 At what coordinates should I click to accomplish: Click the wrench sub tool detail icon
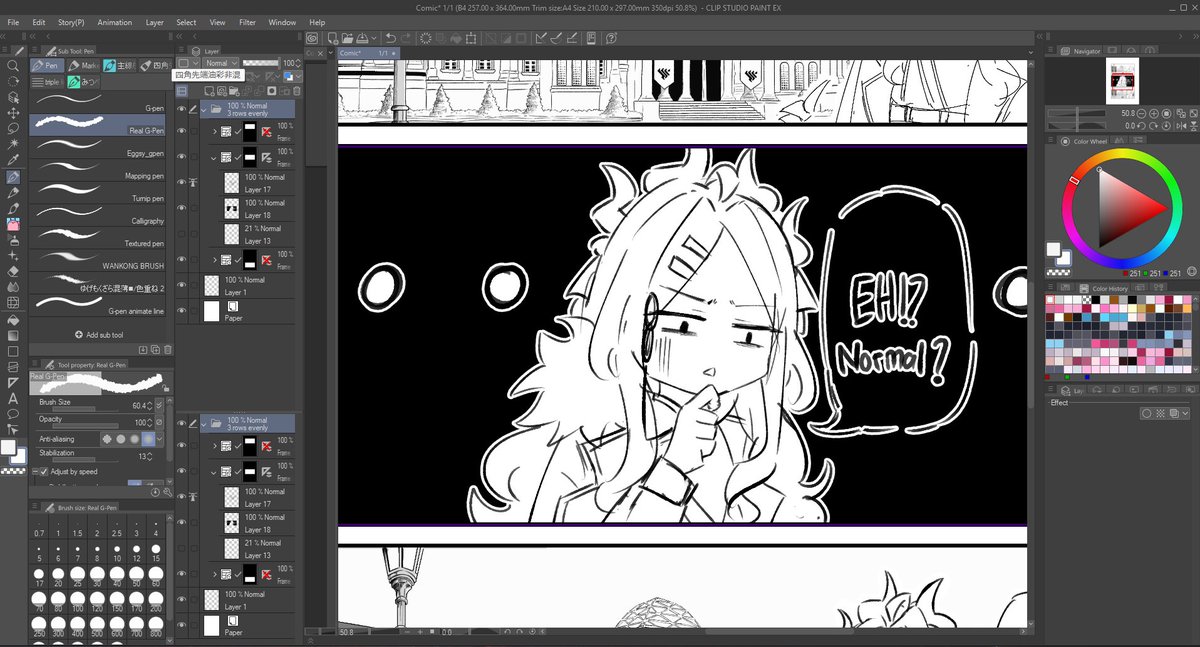166,492
